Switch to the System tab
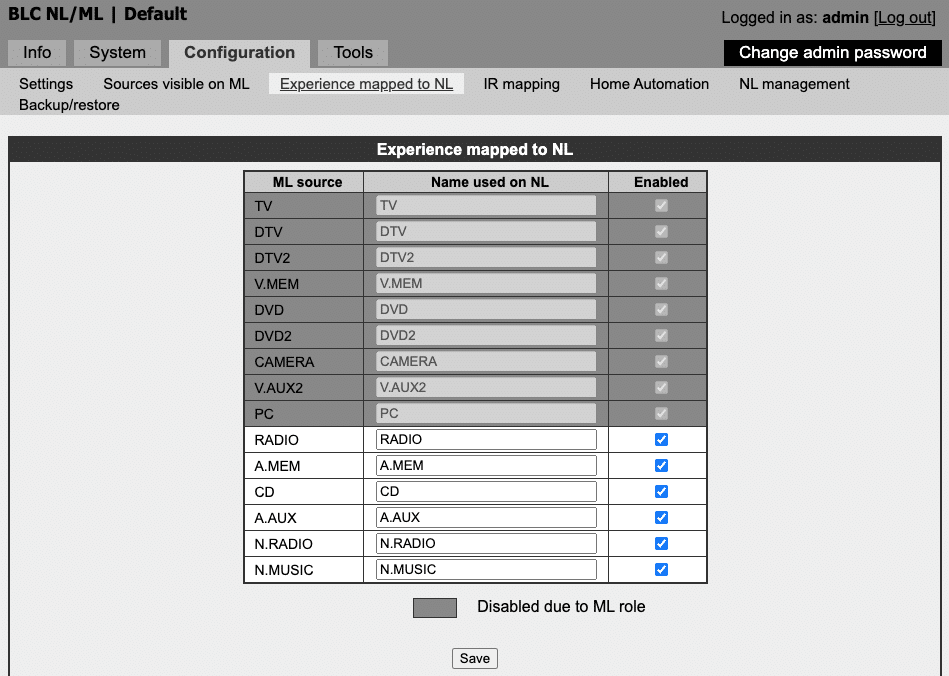The image size is (949, 676). [117, 53]
